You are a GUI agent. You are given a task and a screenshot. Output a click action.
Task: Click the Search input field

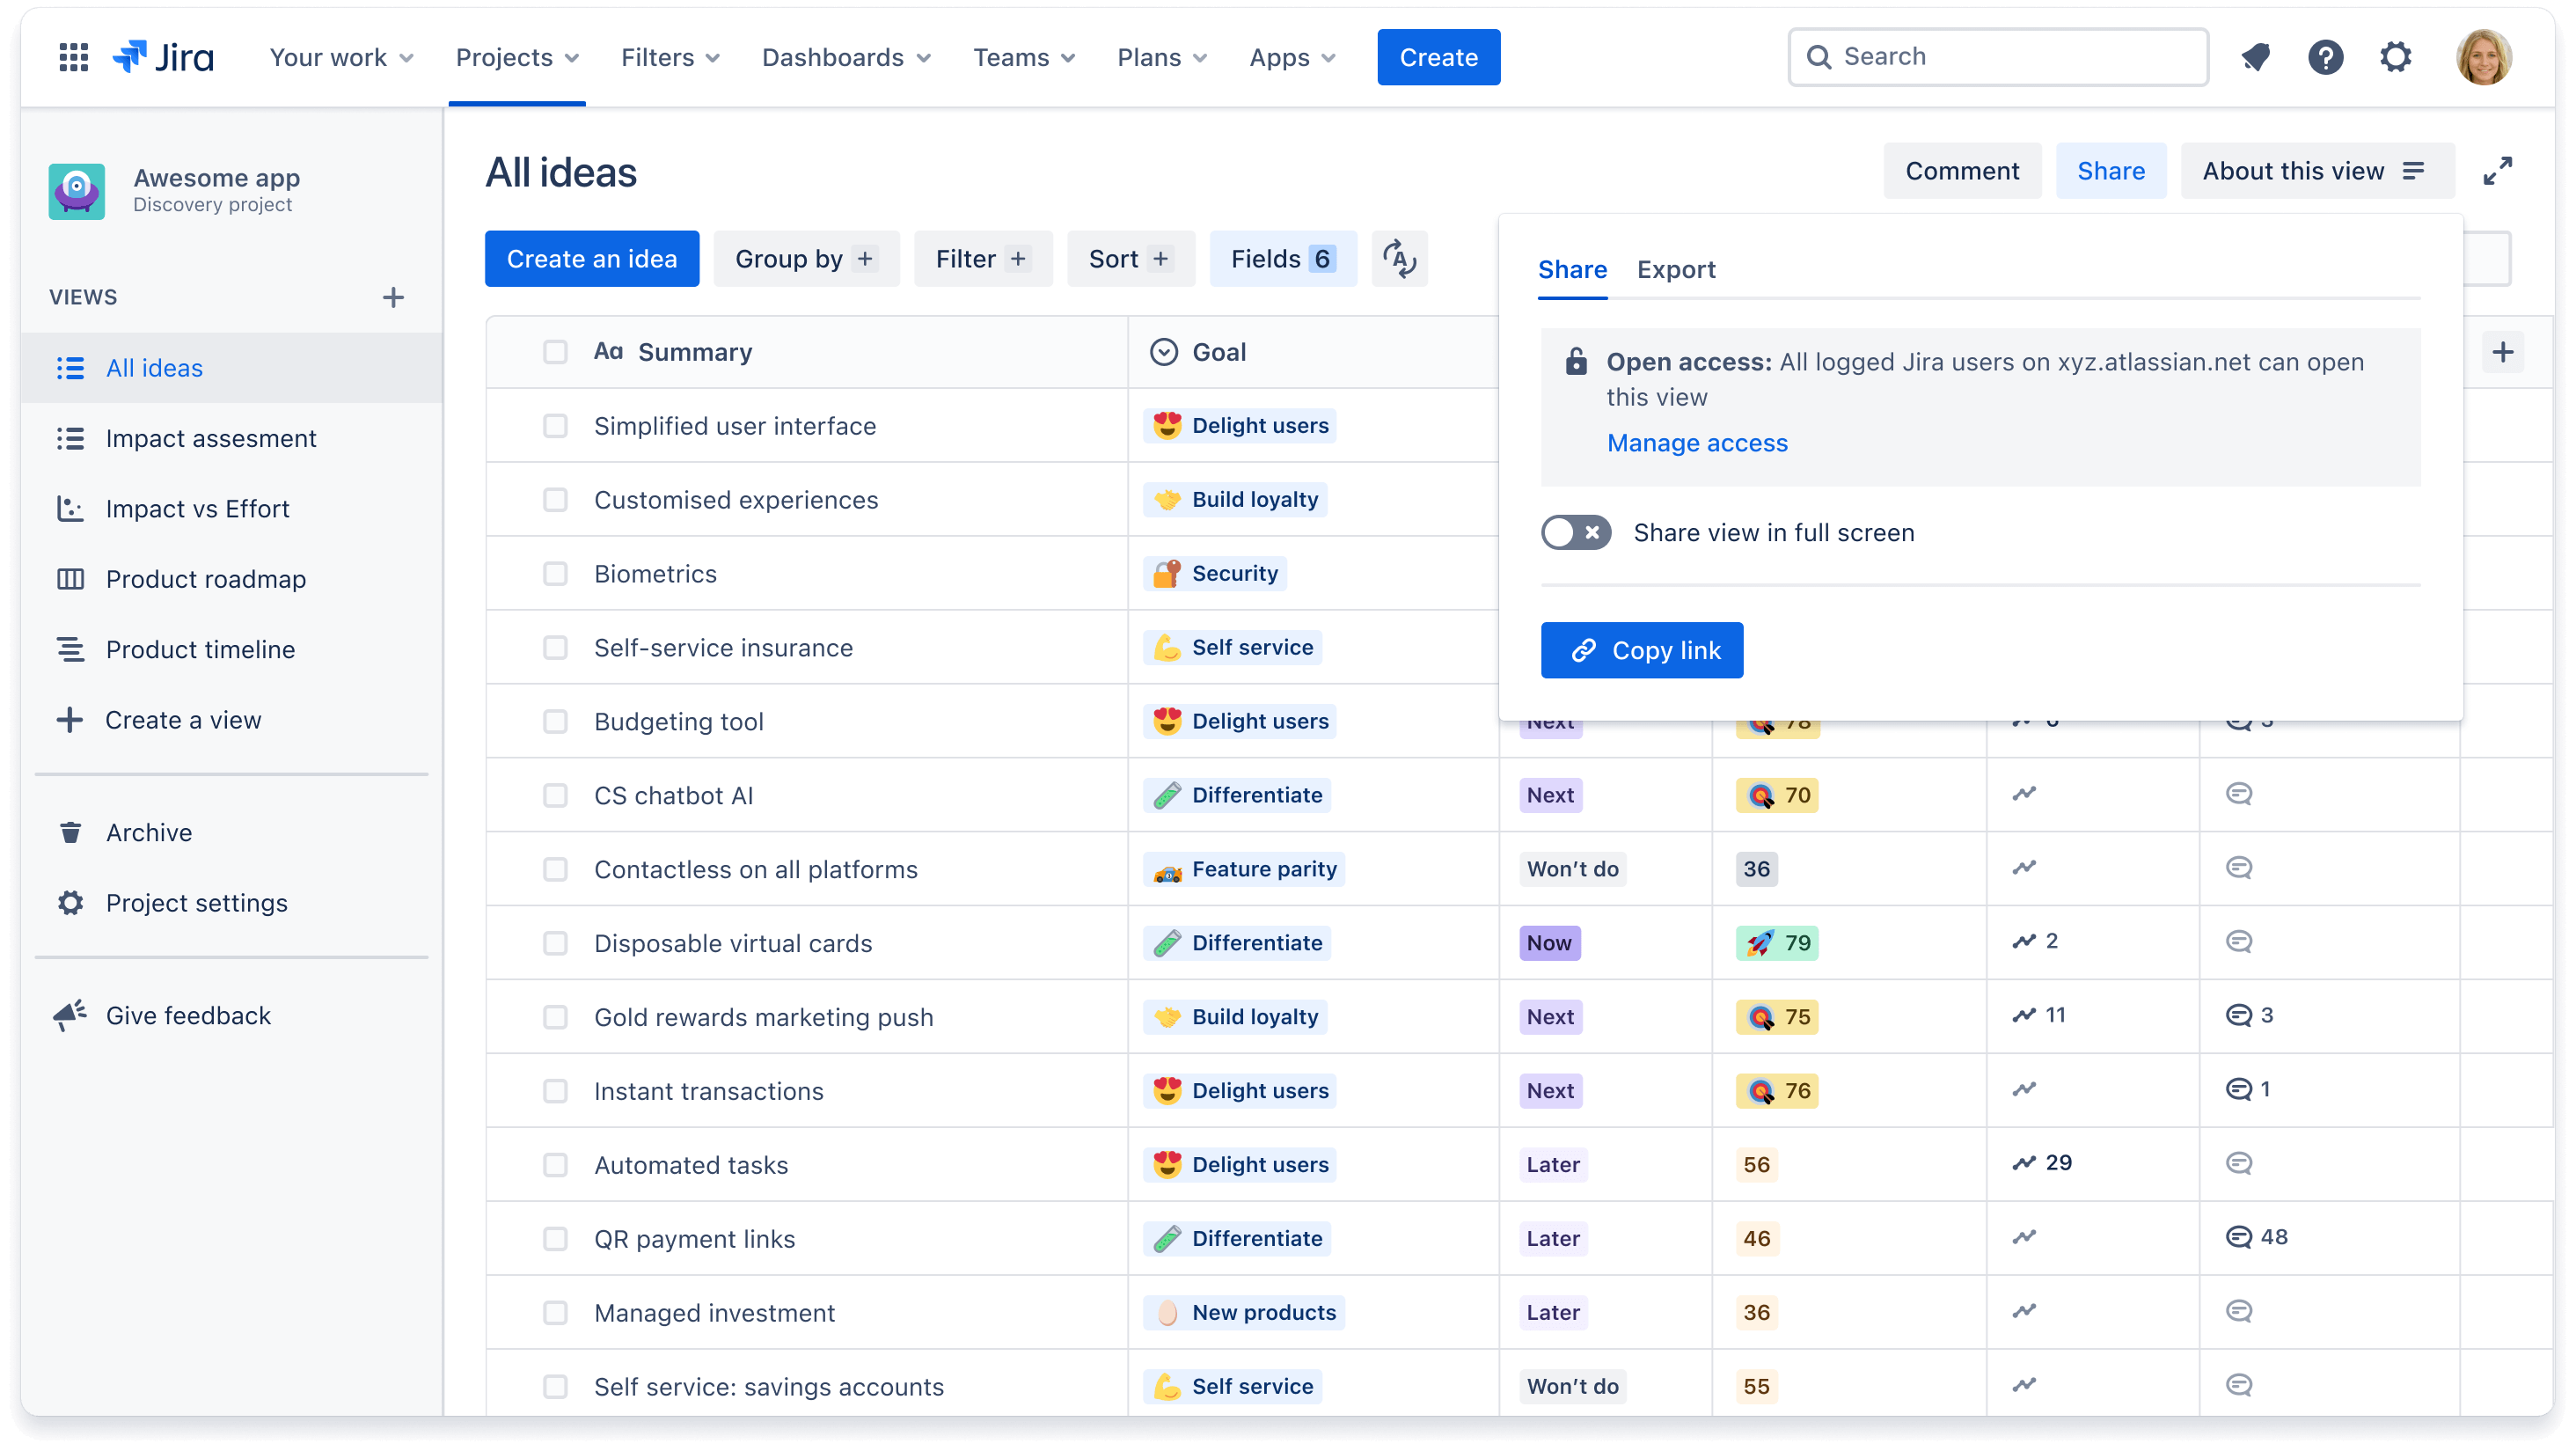[1997, 55]
